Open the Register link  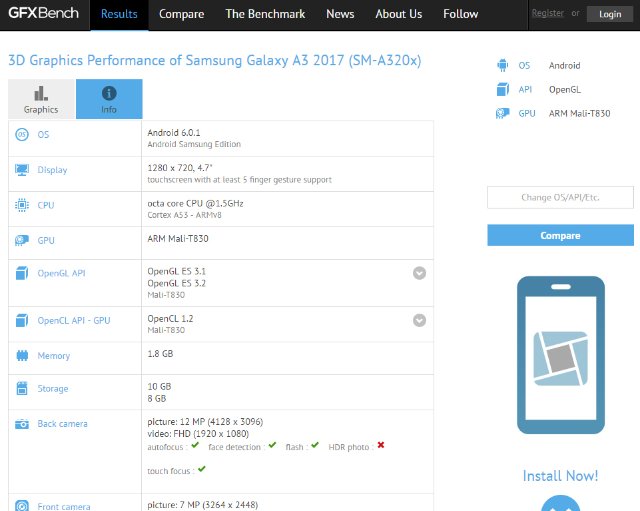pyautogui.click(x=547, y=13)
